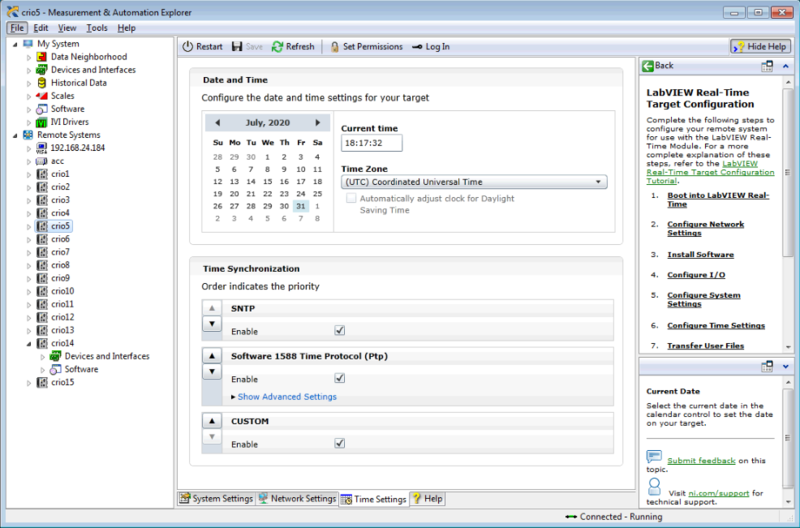The image size is (800, 528).
Task: Collapse the Remote Systems tree node
Action: click(x=15, y=136)
